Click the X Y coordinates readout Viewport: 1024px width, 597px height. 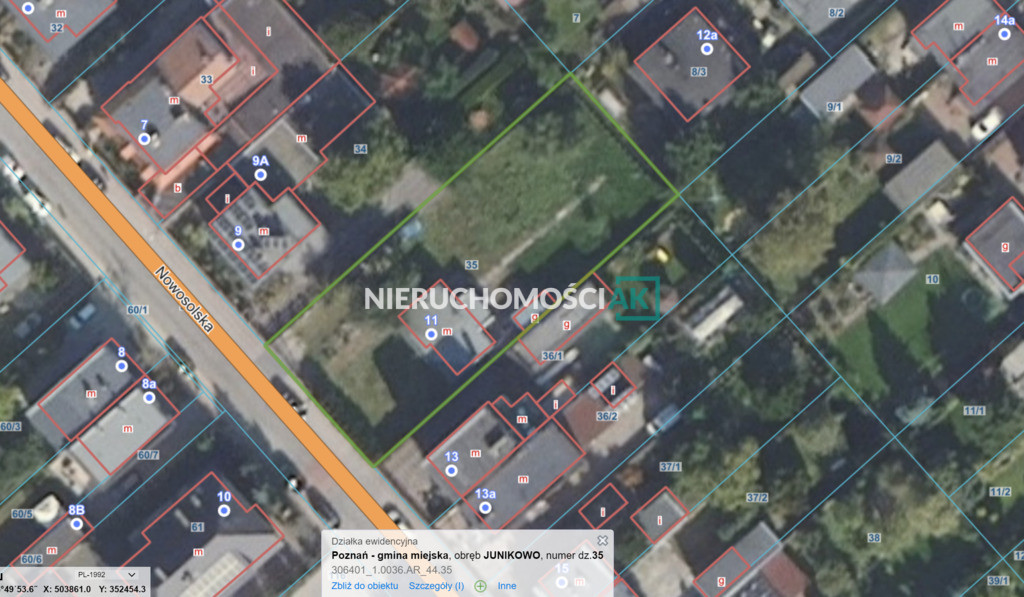[95, 589]
